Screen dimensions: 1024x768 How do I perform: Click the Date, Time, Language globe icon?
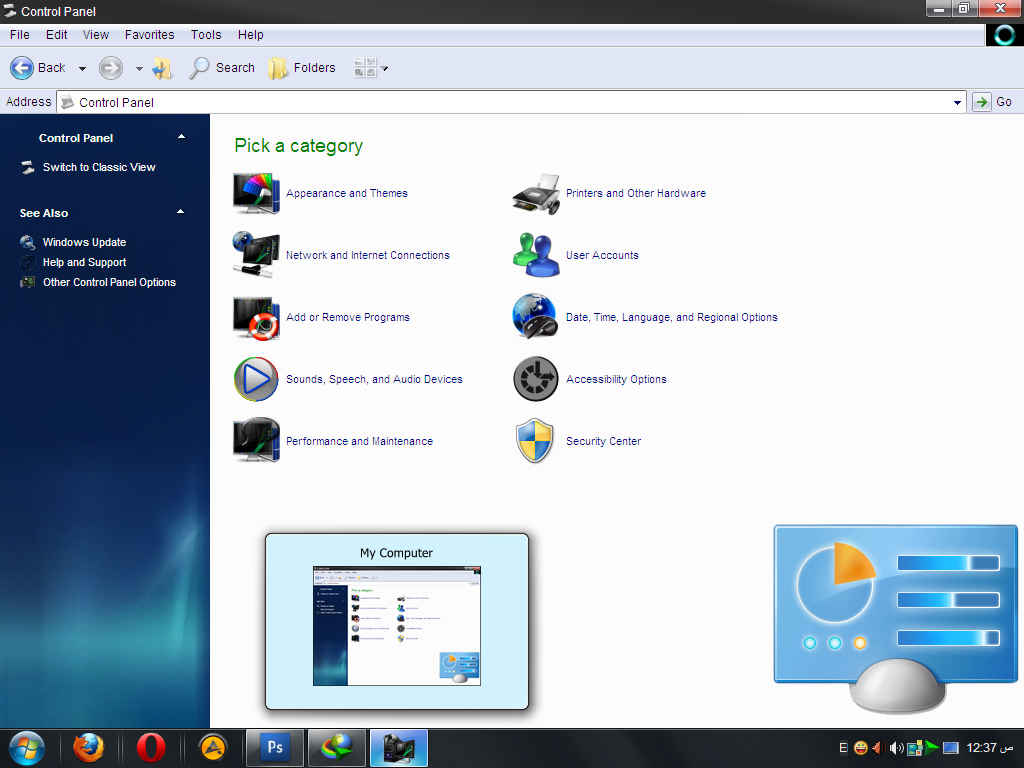535,316
